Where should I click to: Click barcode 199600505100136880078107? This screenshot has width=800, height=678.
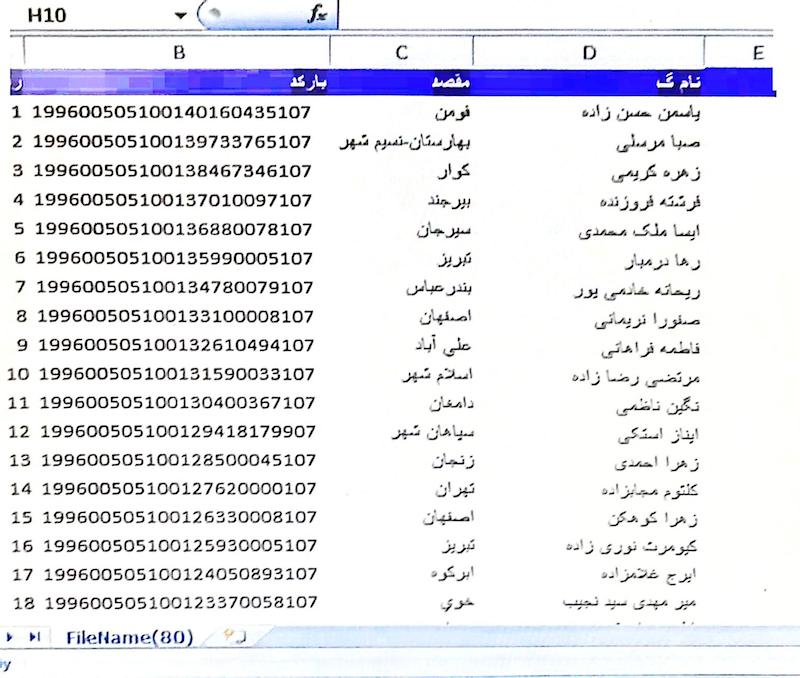(x=173, y=229)
